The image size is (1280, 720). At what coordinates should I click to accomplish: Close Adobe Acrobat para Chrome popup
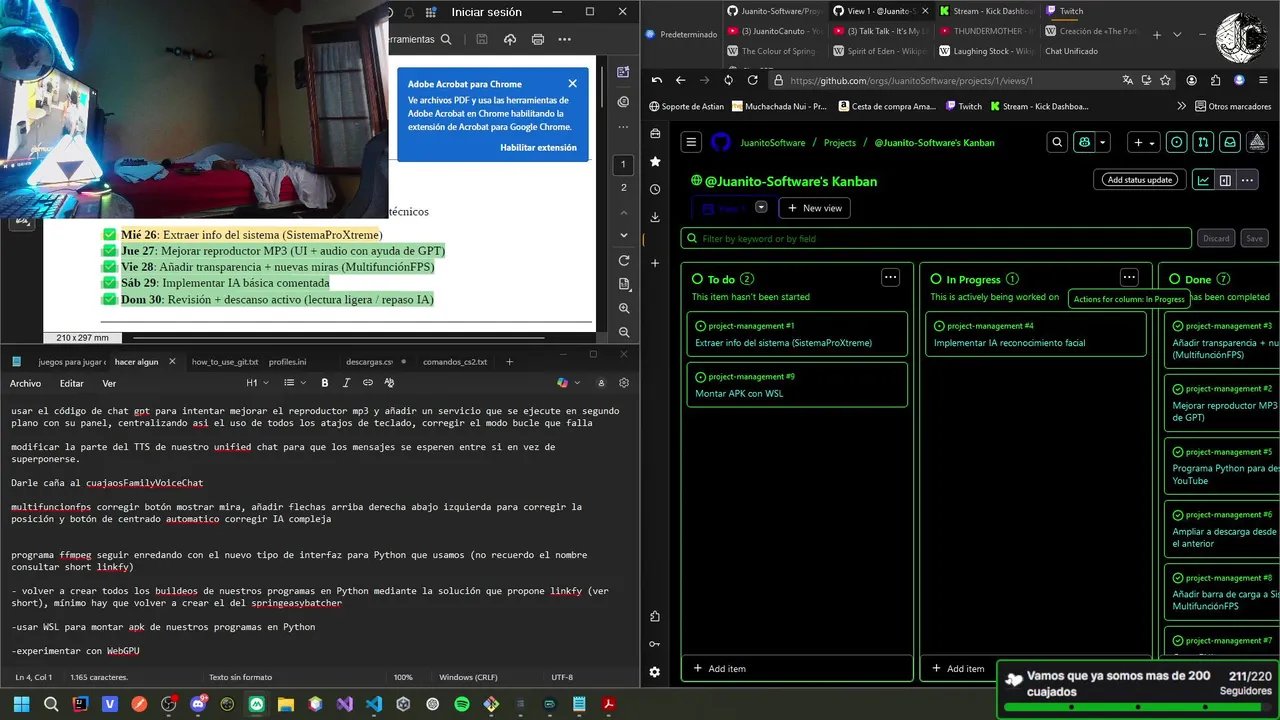coord(572,84)
